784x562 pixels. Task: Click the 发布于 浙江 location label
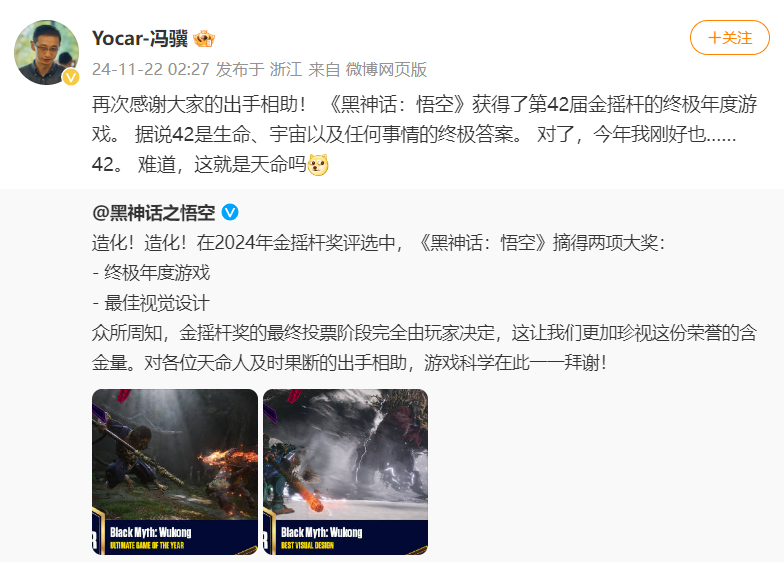[x=259, y=69]
